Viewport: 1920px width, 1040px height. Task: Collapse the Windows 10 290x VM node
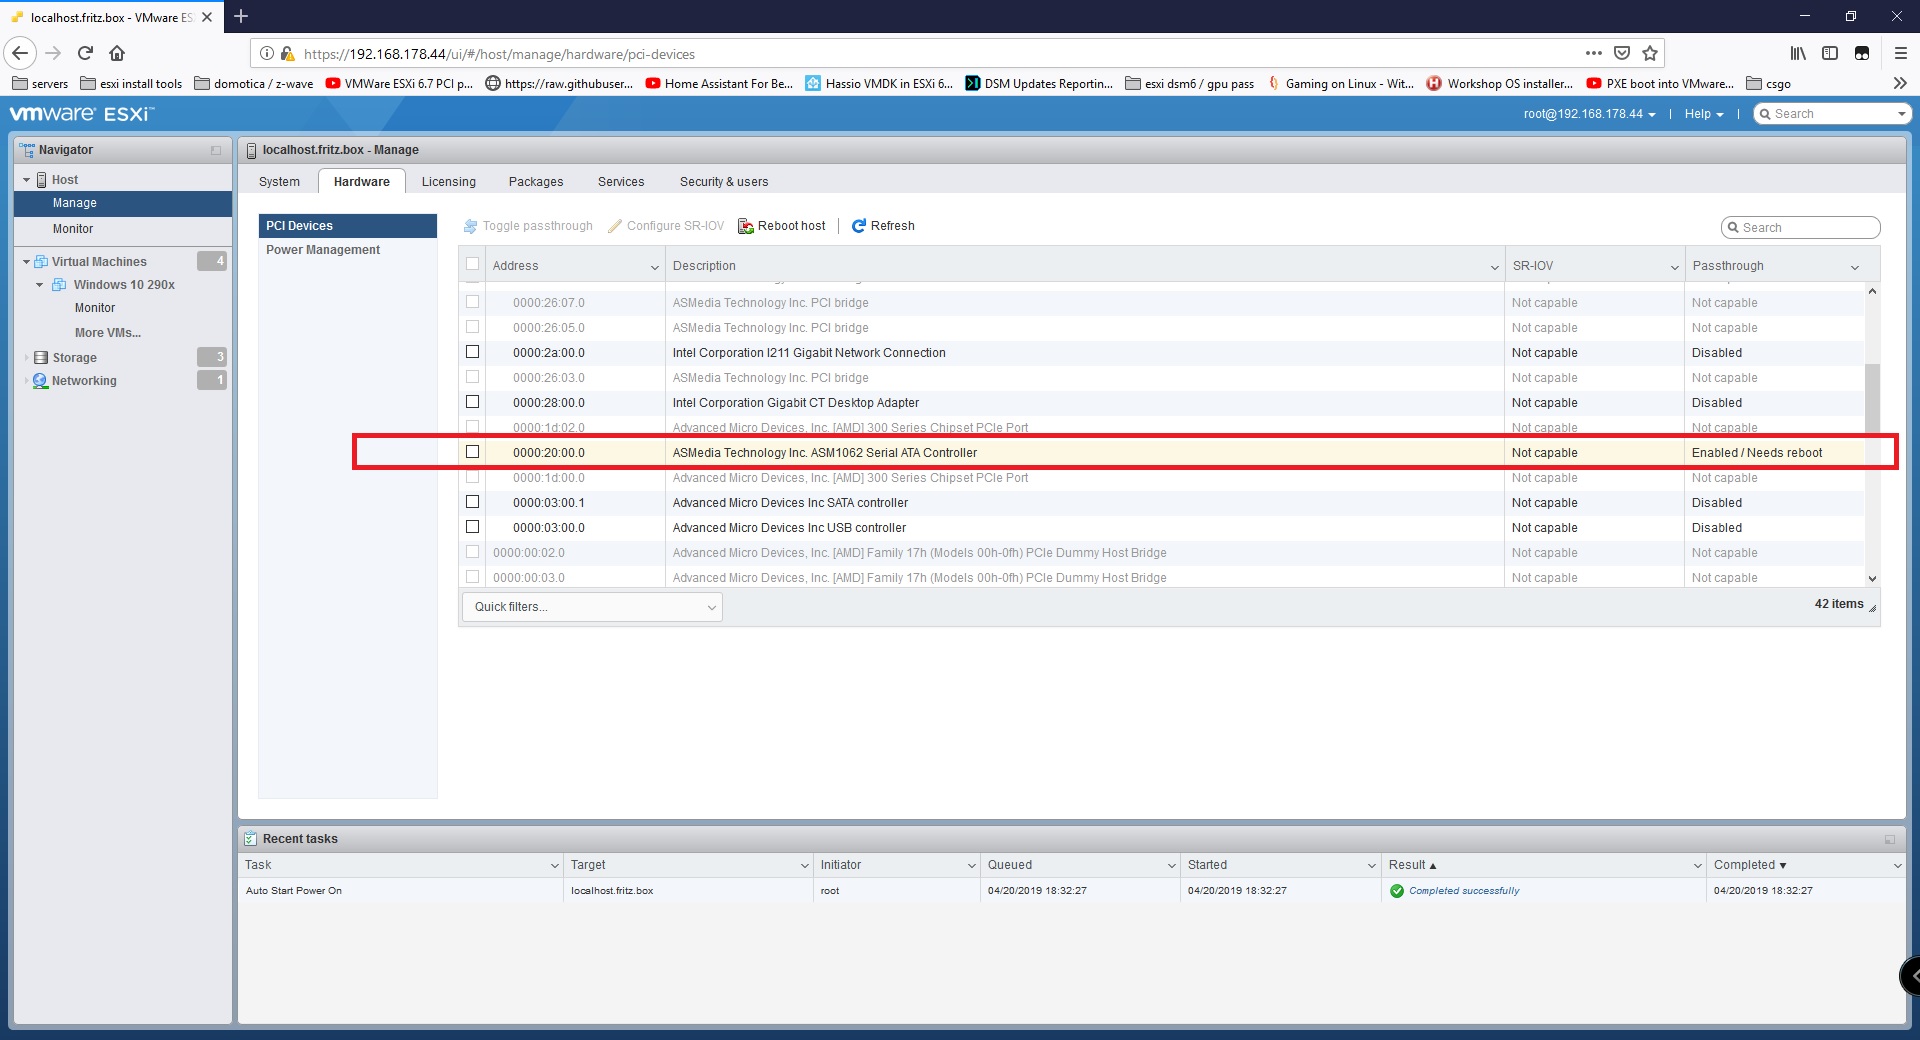tap(40, 285)
